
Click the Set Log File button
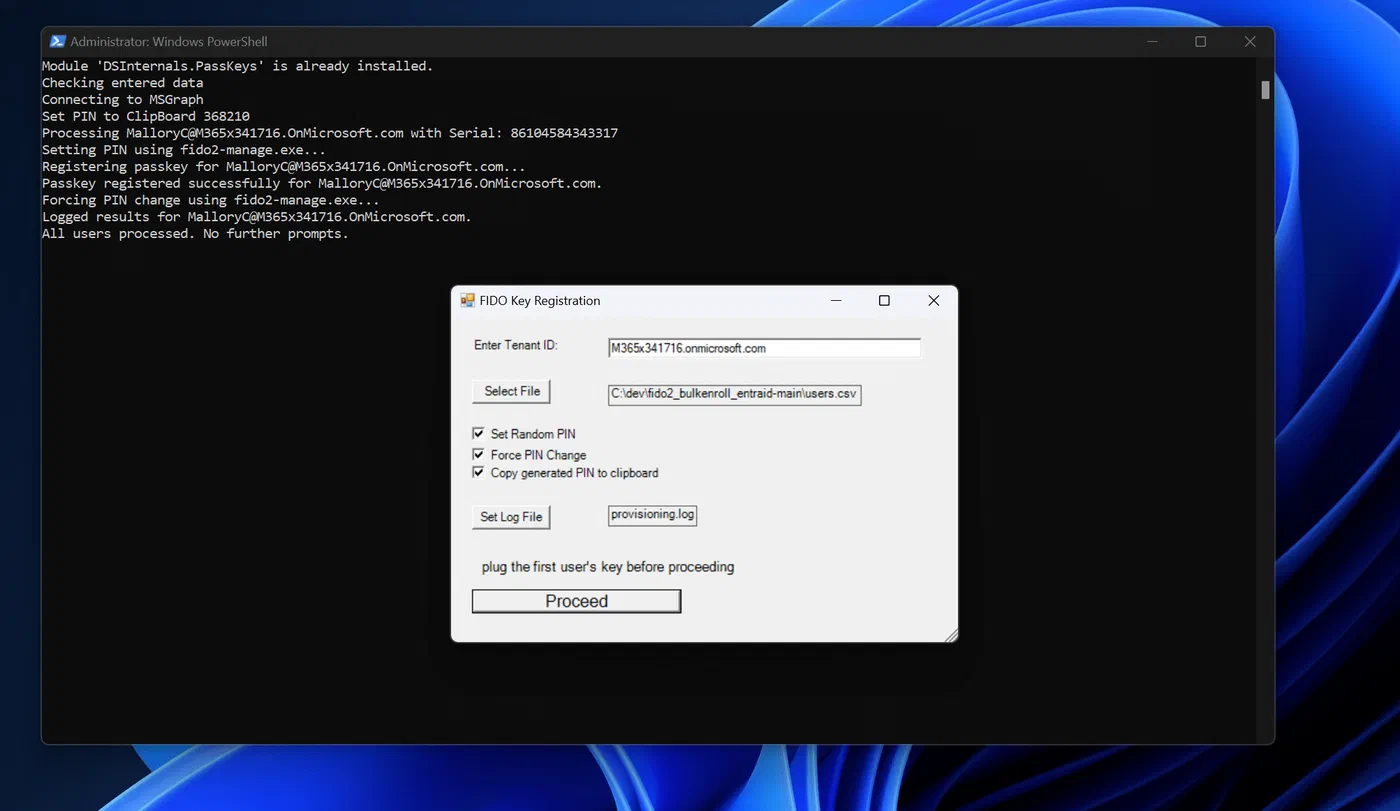[x=511, y=517]
